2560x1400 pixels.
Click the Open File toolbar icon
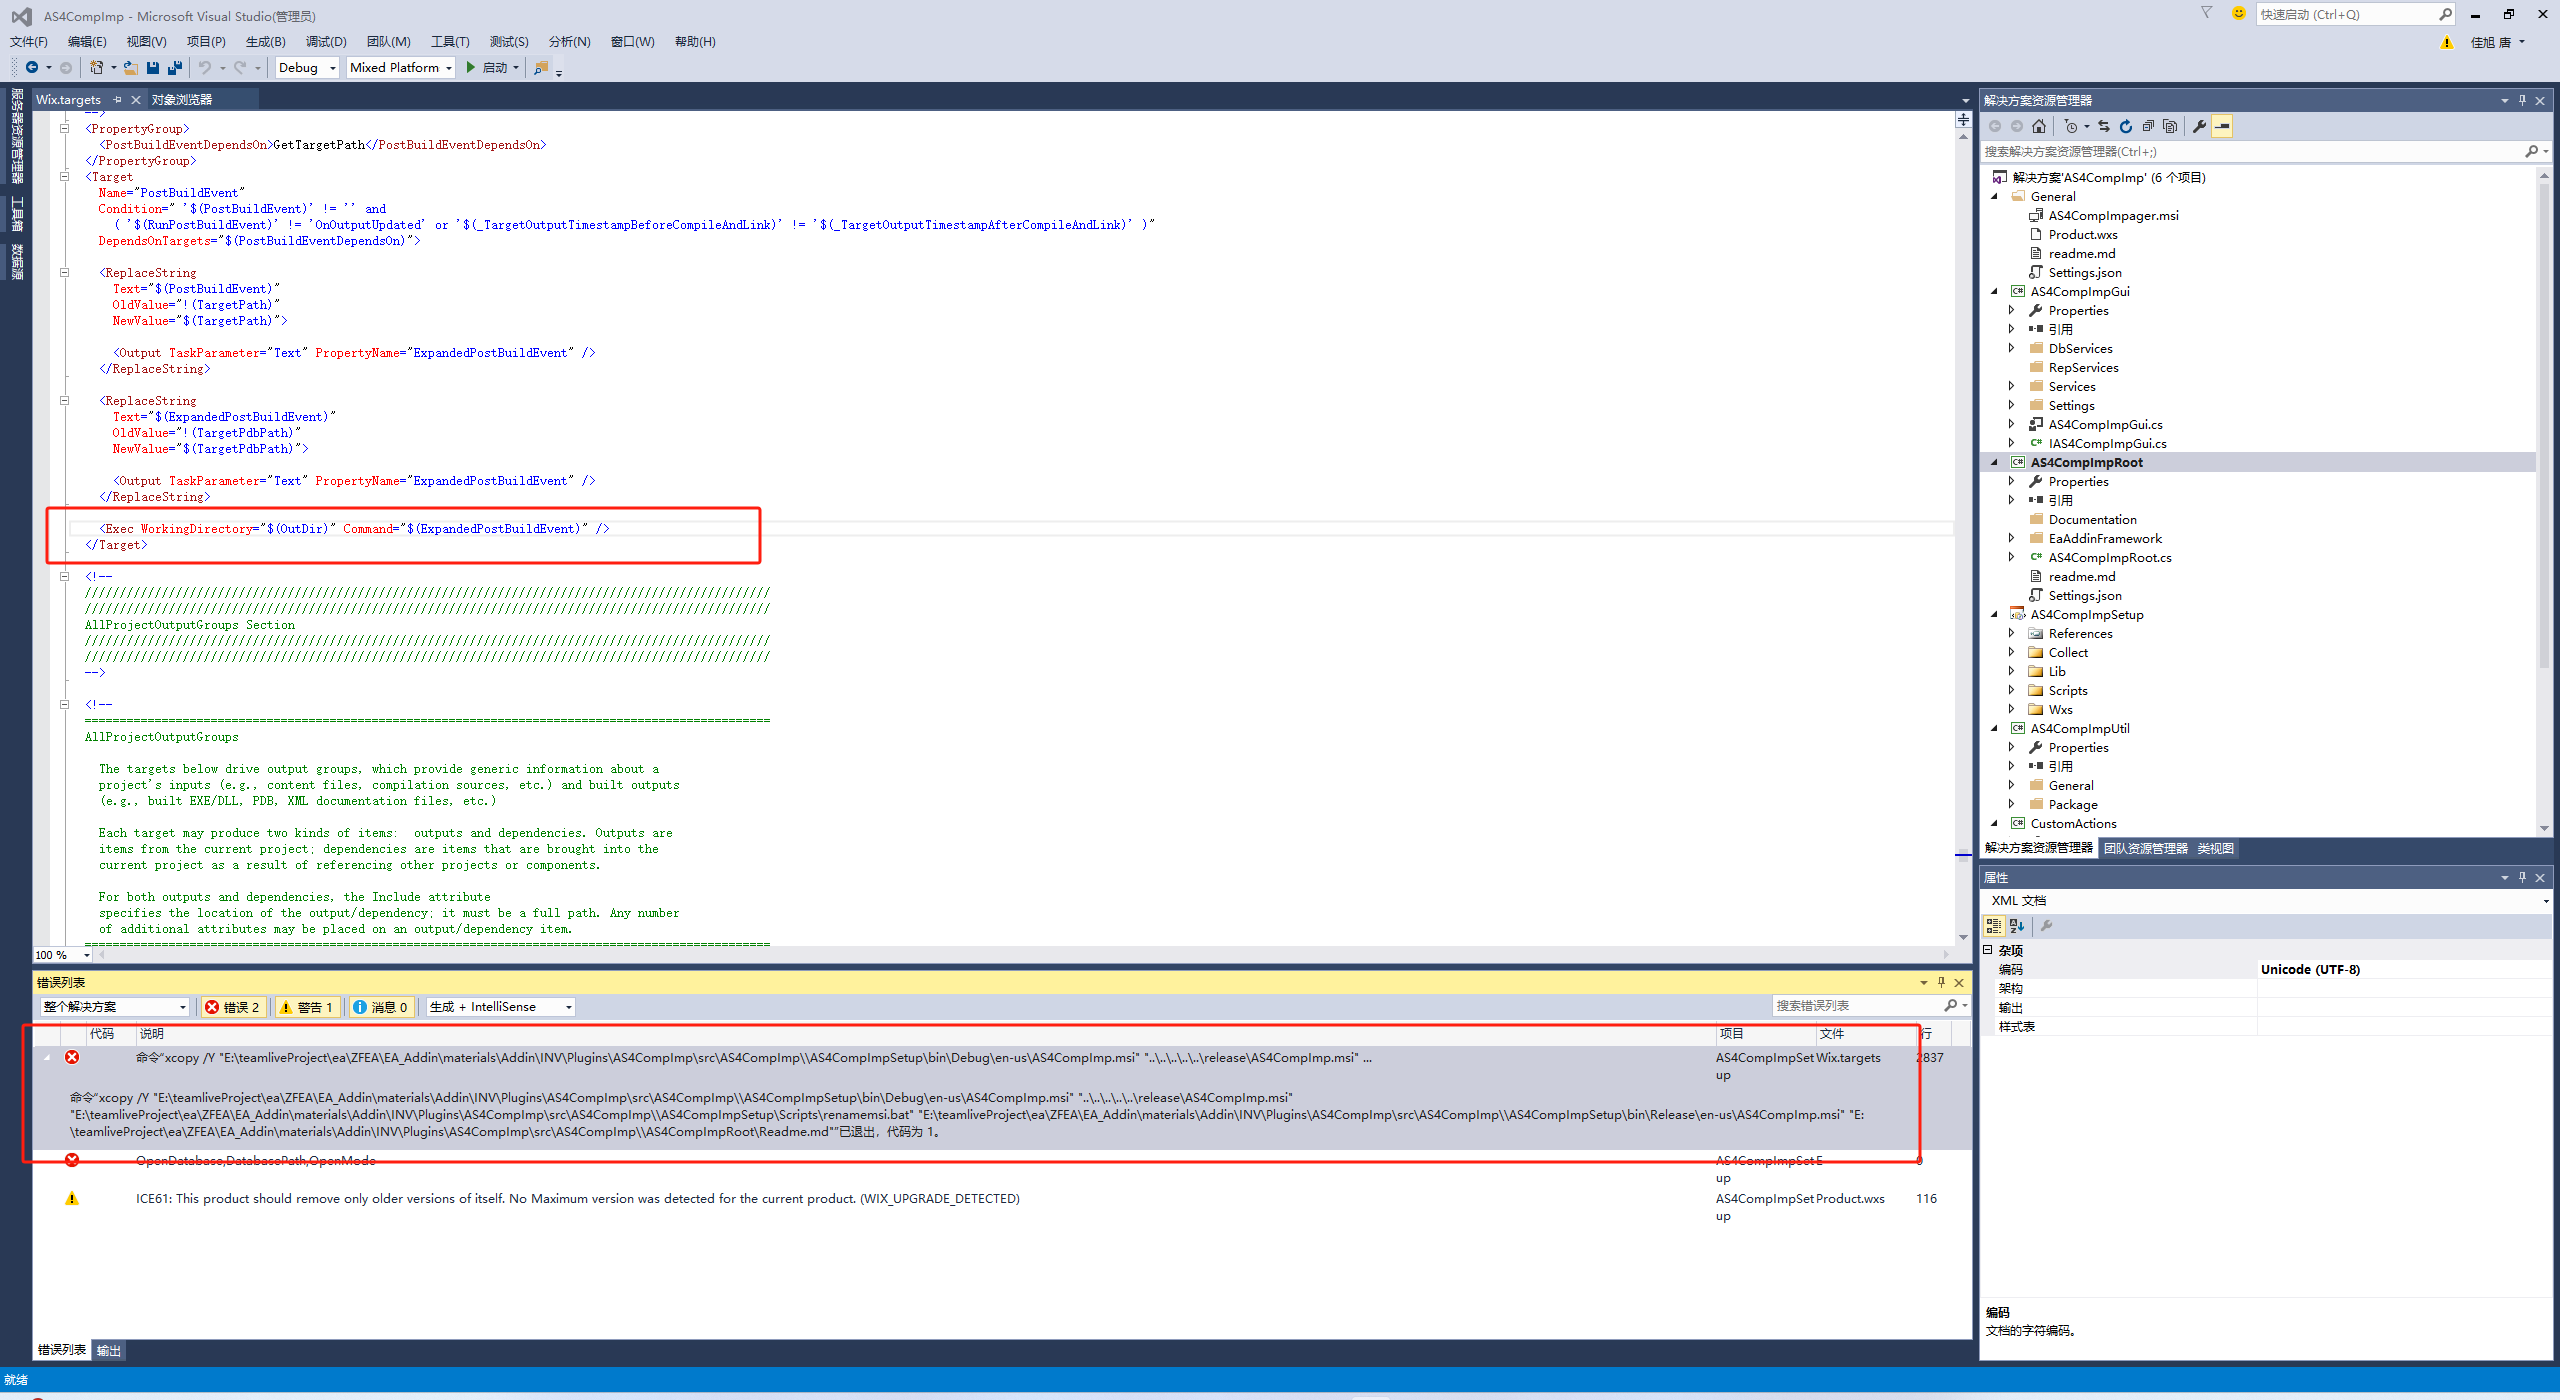[x=130, y=68]
